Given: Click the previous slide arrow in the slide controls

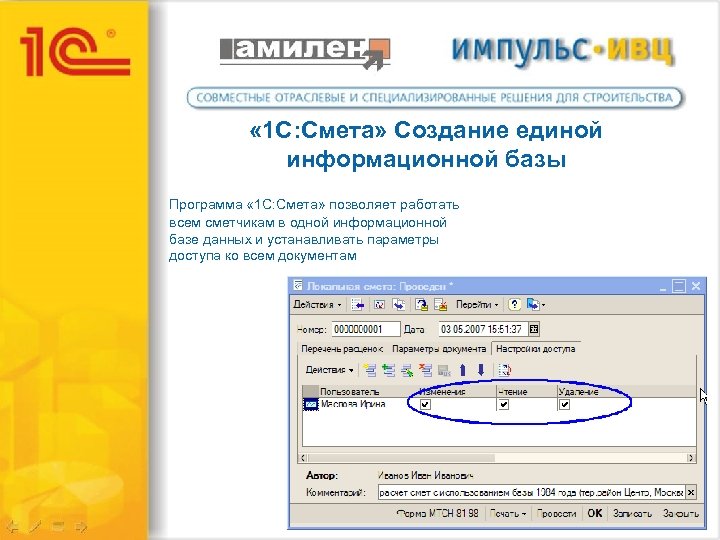Looking at the screenshot, I should (x=12, y=526).
